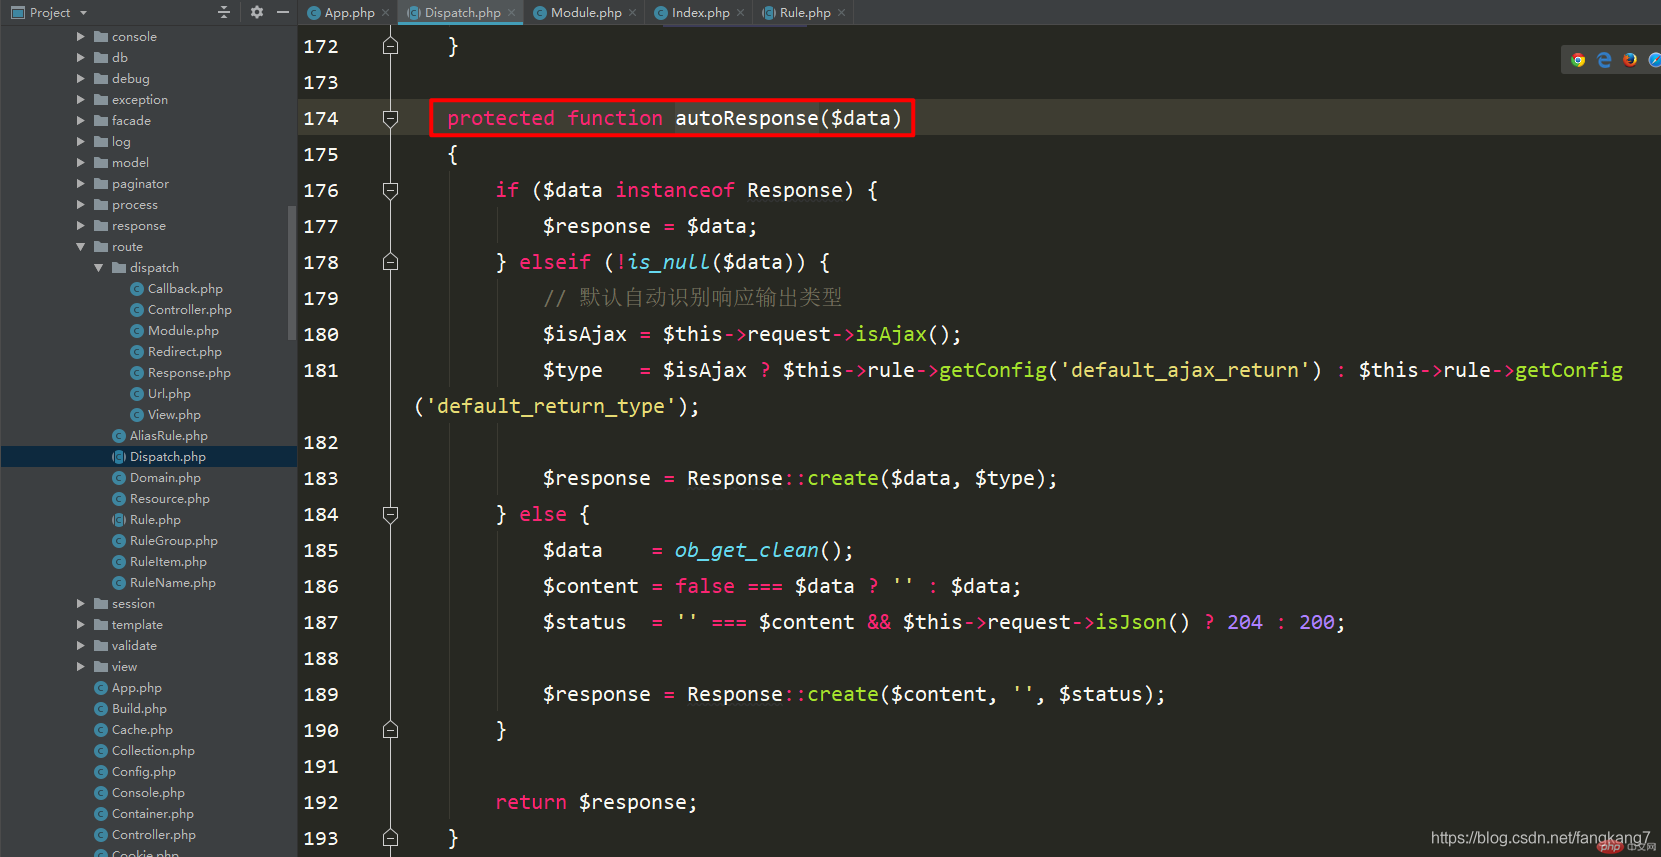Select the response folder
This screenshot has height=857, width=1661.
point(138,225)
